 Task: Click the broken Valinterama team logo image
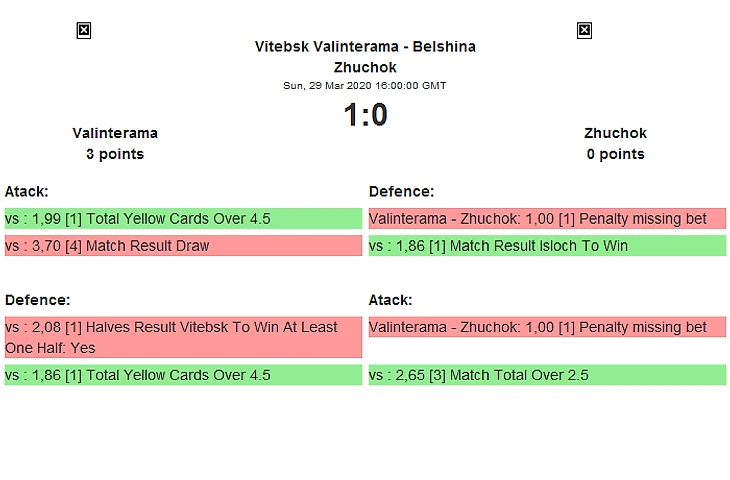pyautogui.click(x=84, y=31)
